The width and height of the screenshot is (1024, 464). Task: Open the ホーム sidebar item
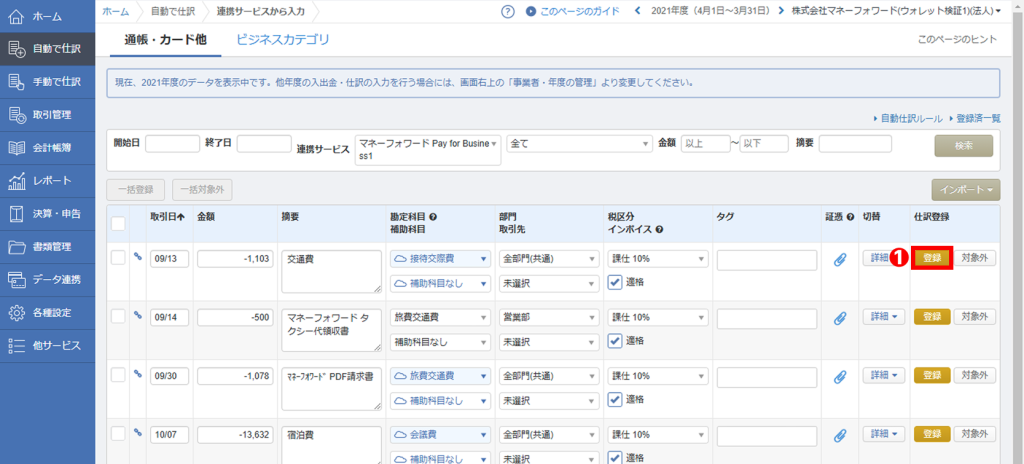[x=48, y=16]
